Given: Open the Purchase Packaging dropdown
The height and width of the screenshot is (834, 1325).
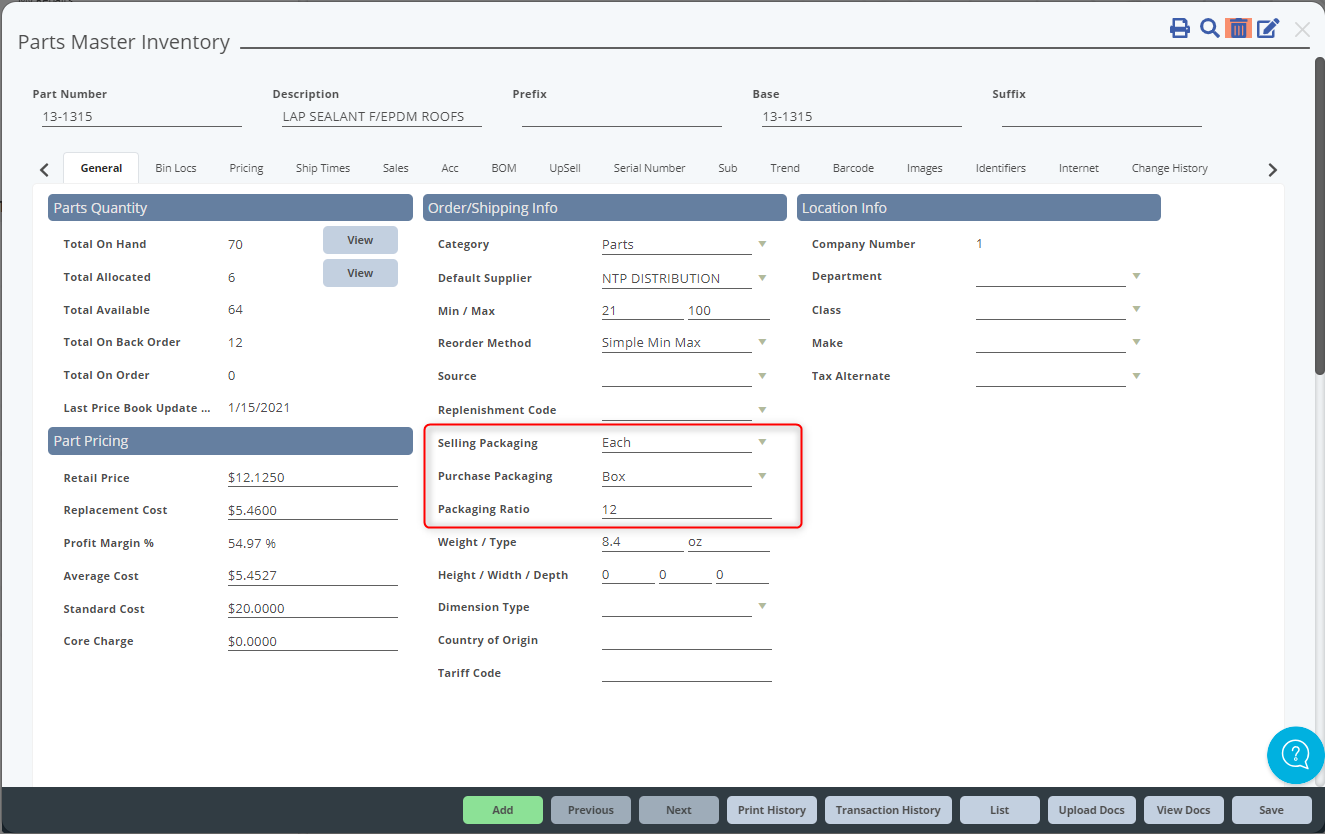Looking at the screenshot, I should pyautogui.click(x=762, y=476).
